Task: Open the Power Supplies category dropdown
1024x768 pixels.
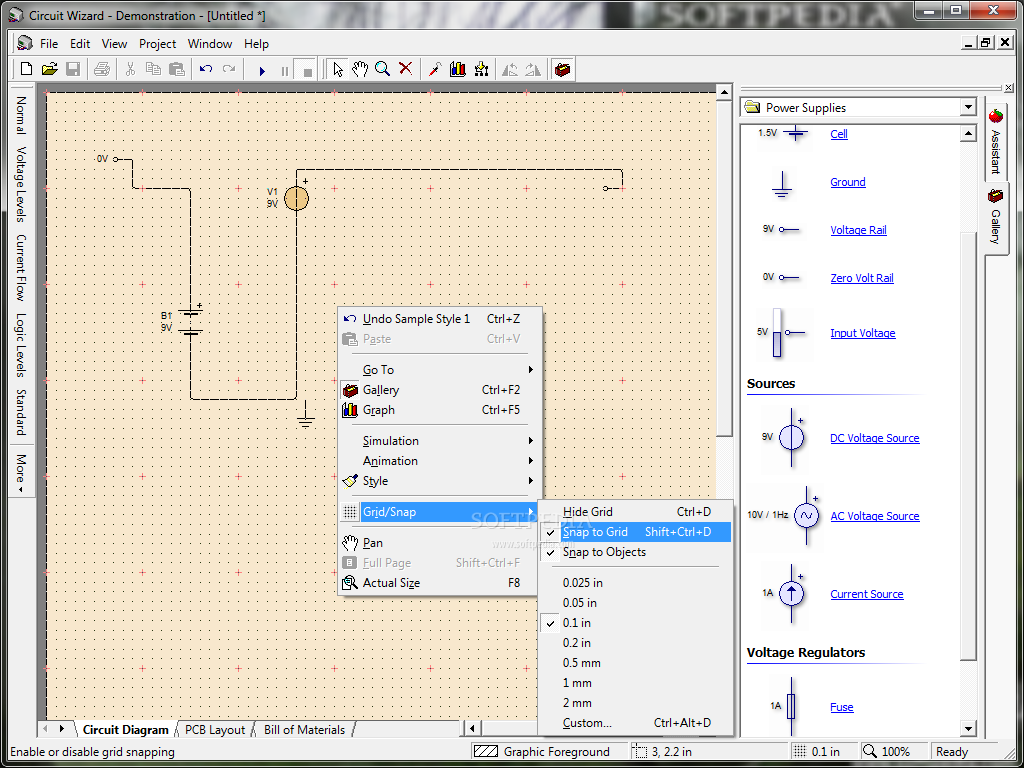Action: 967,108
